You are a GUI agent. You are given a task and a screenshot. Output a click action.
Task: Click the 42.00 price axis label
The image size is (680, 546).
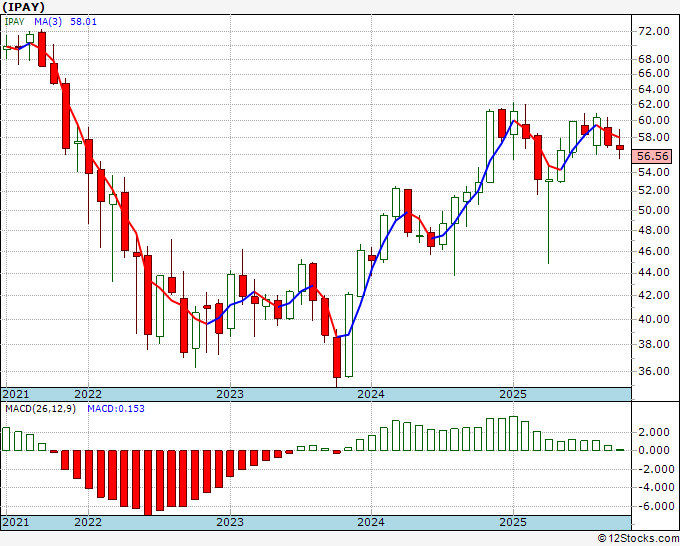pyautogui.click(x=654, y=295)
